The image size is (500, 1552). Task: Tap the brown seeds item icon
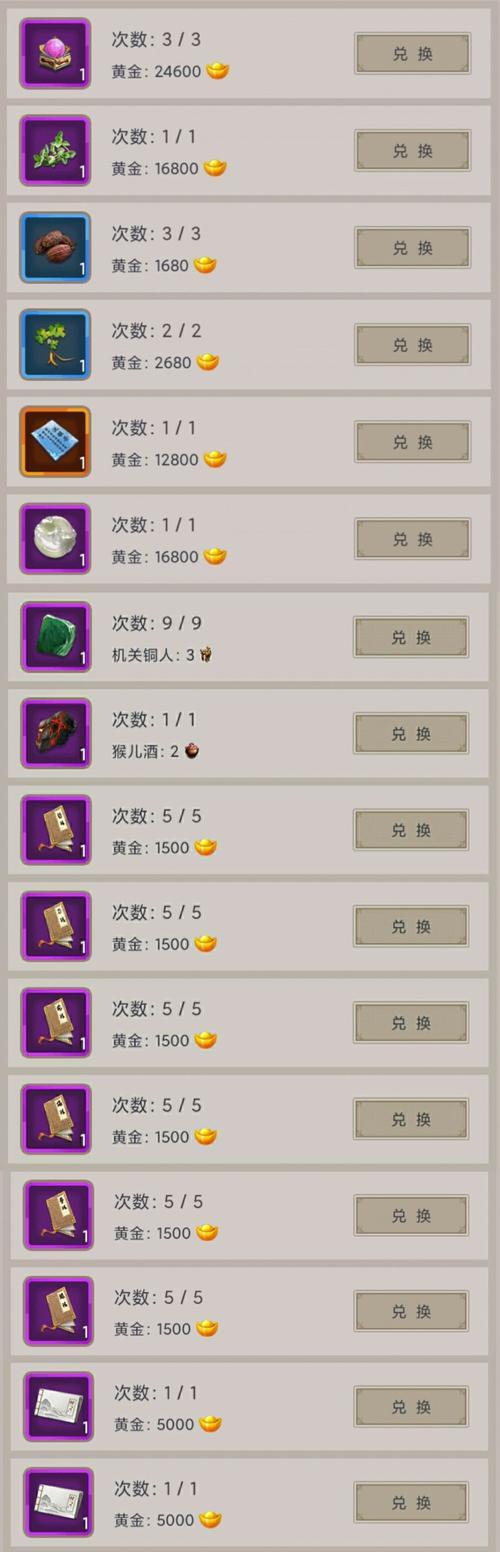tap(55, 247)
